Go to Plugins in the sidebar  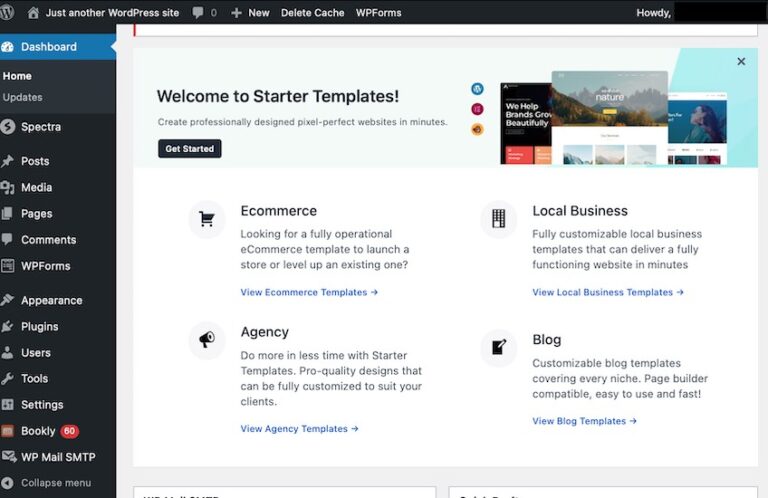coord(40,326)
